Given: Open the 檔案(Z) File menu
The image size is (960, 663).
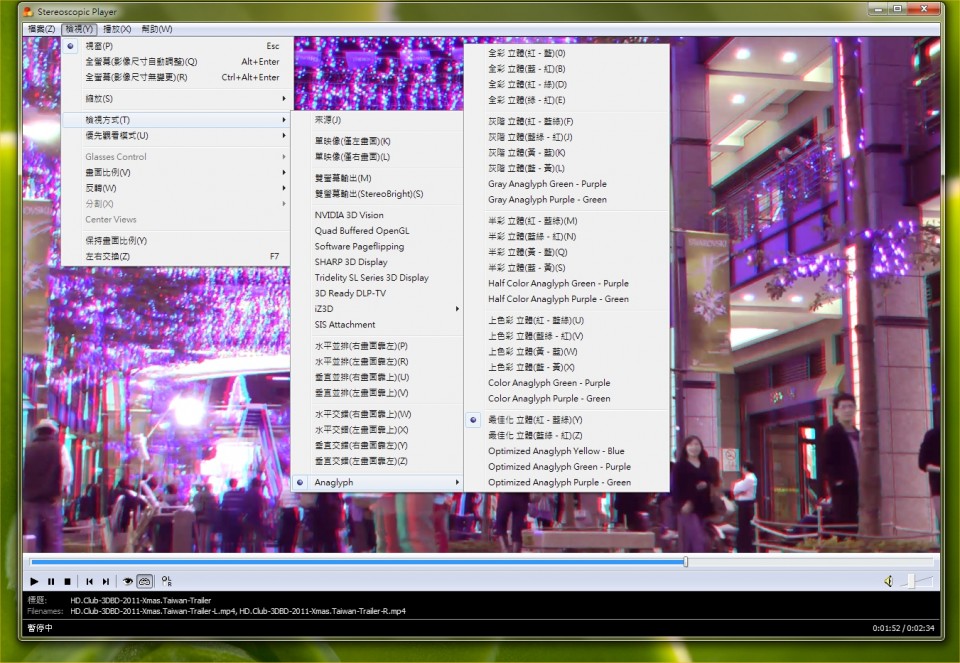Looking at the screenshot, I should click(x=42, y=29).
